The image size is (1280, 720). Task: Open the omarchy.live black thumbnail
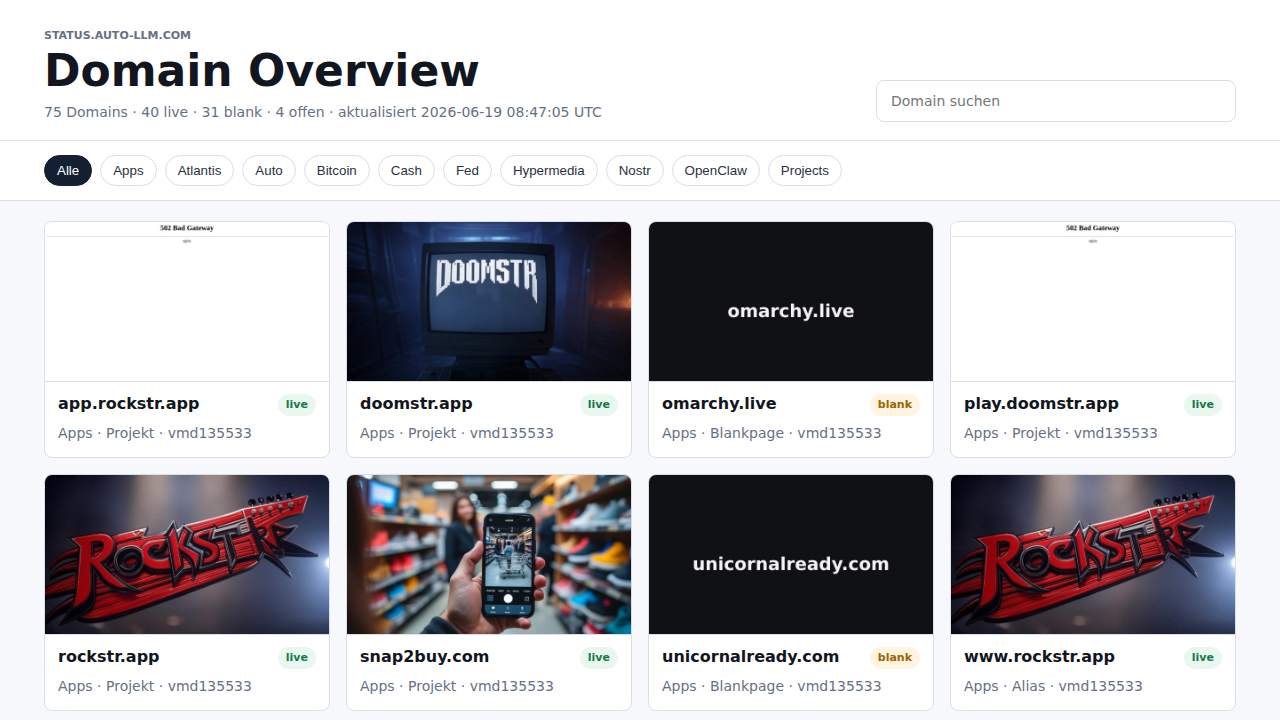[x=791, y=301]
